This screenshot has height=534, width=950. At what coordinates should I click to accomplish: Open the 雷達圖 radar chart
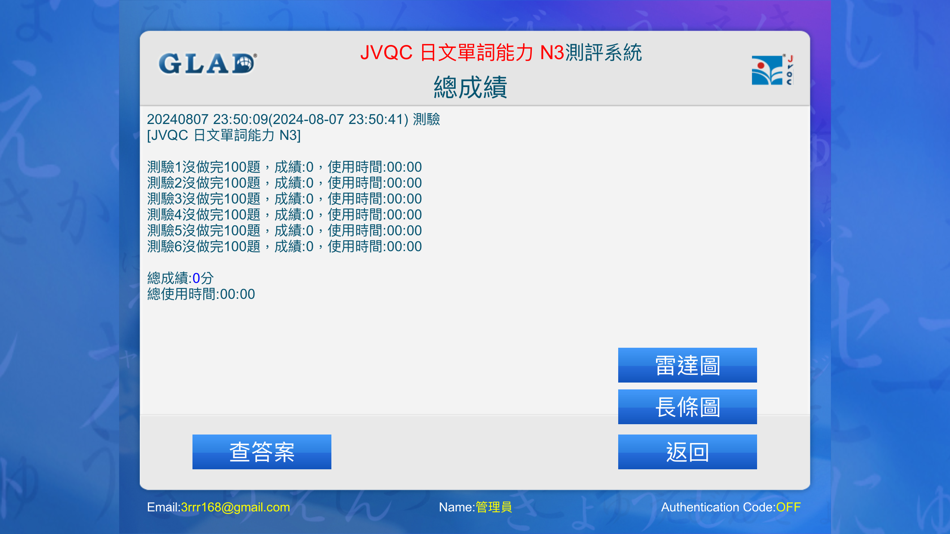point(687,365)
